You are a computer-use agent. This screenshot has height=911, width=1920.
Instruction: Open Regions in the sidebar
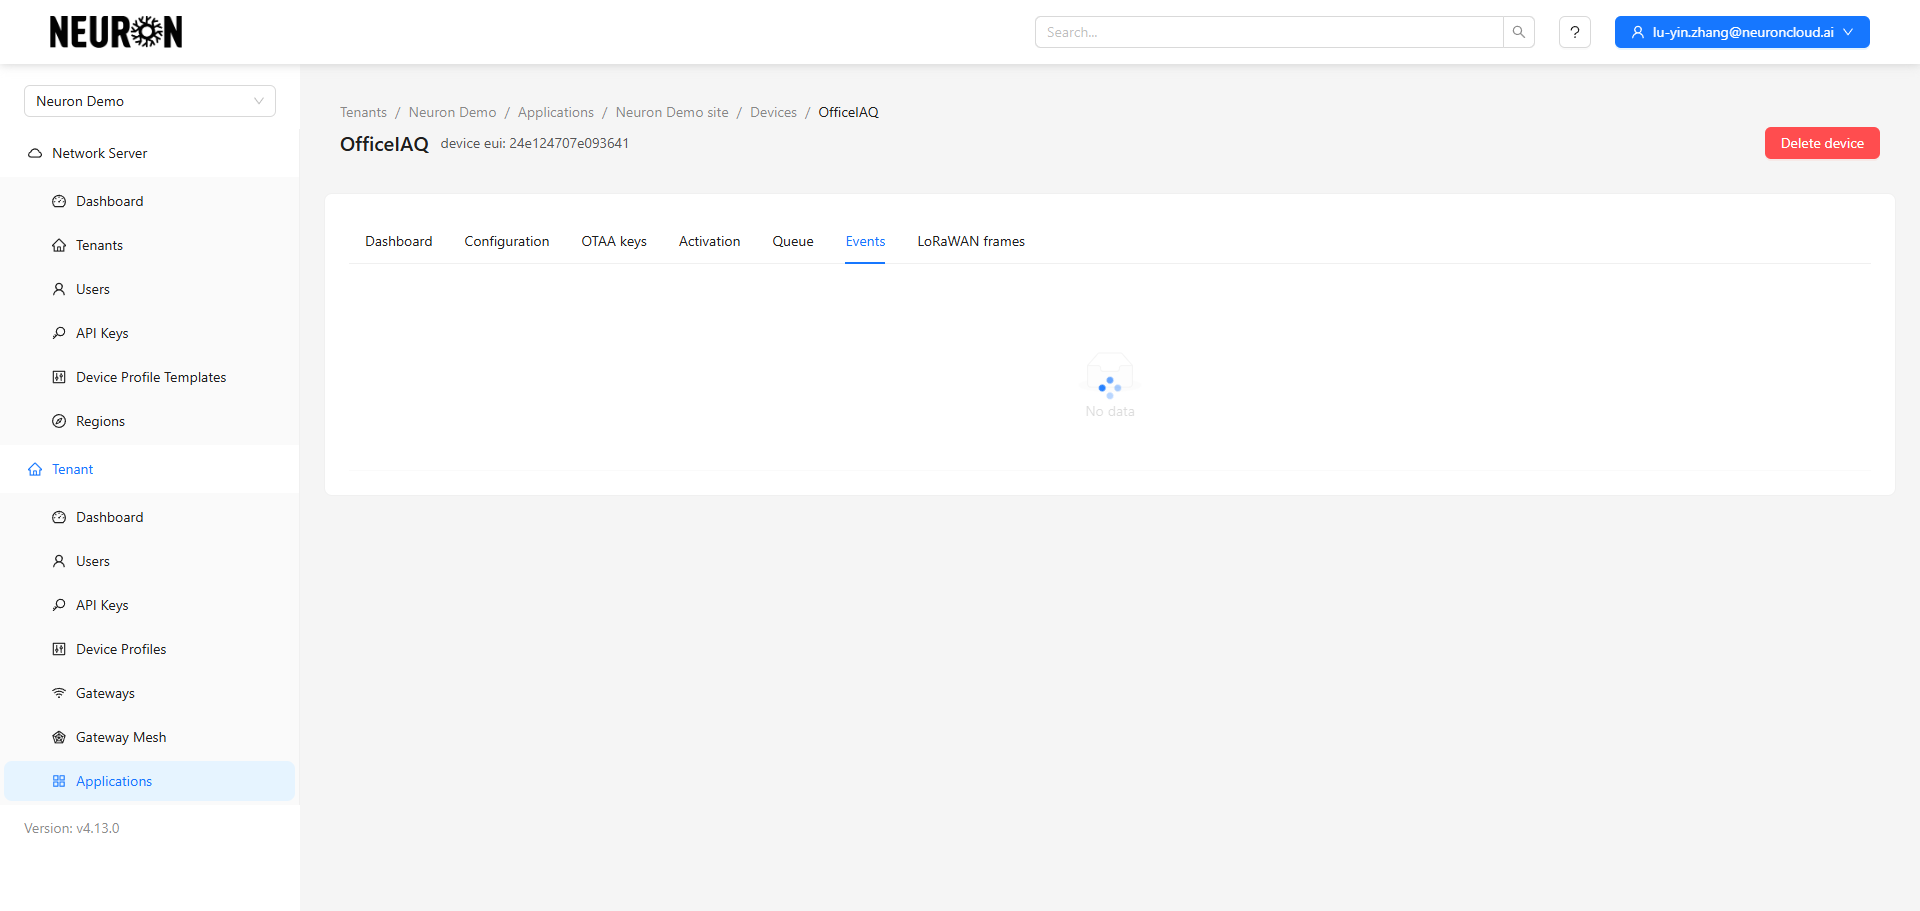coord(150,421)
